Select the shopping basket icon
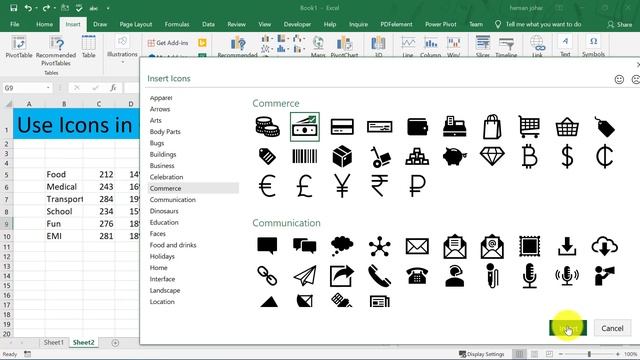 [567, 127]
